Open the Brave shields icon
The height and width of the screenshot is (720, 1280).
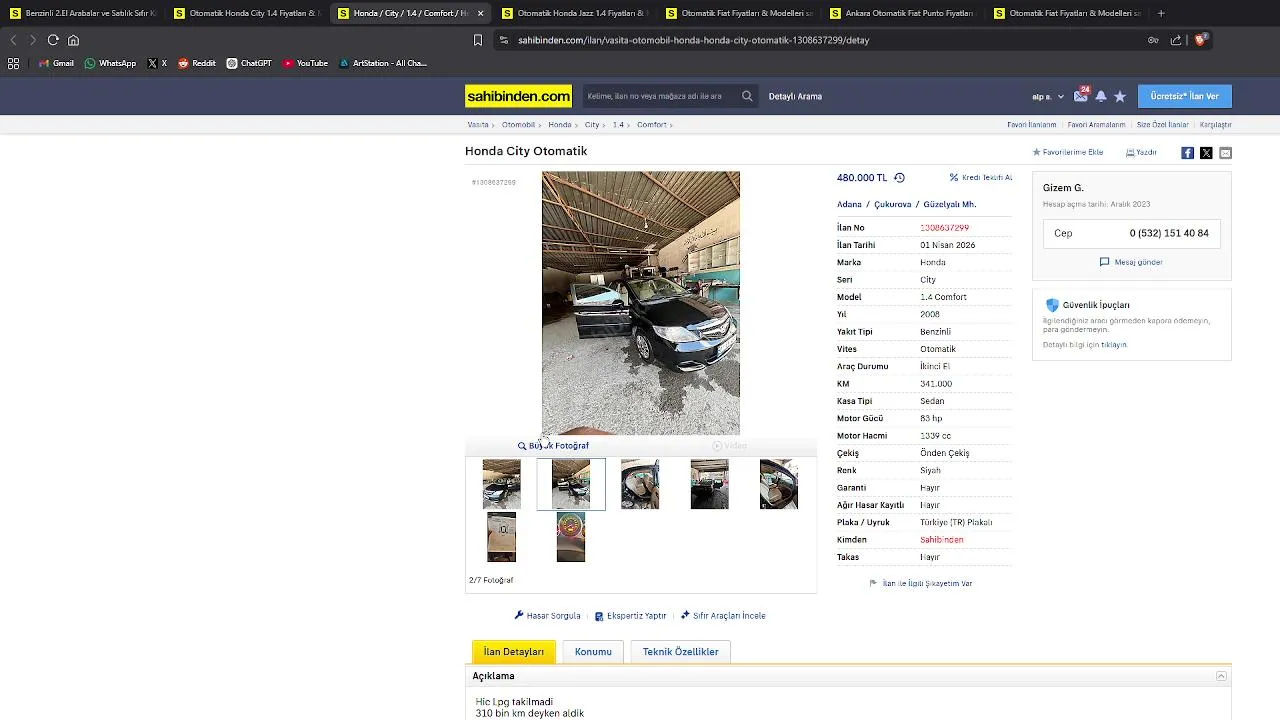(1200, 40)
